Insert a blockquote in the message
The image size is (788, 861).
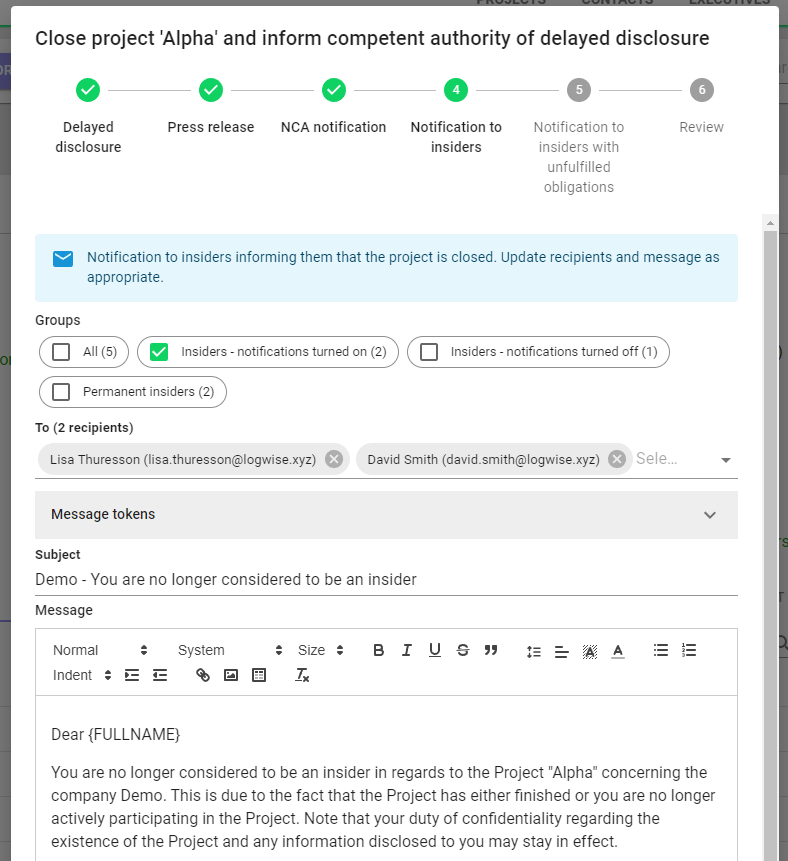pos(491,650)
